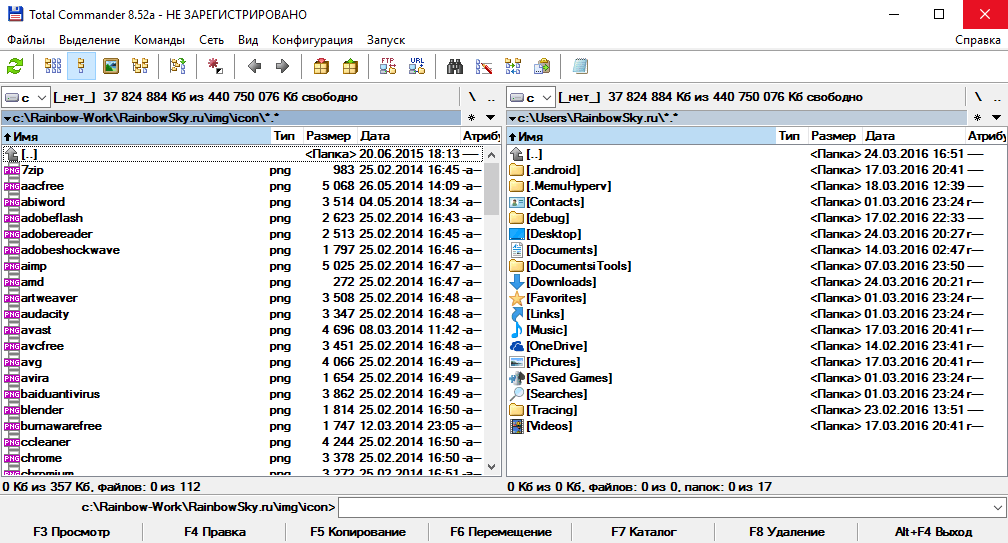Click the Videos film strip icon

pos(516,426)
